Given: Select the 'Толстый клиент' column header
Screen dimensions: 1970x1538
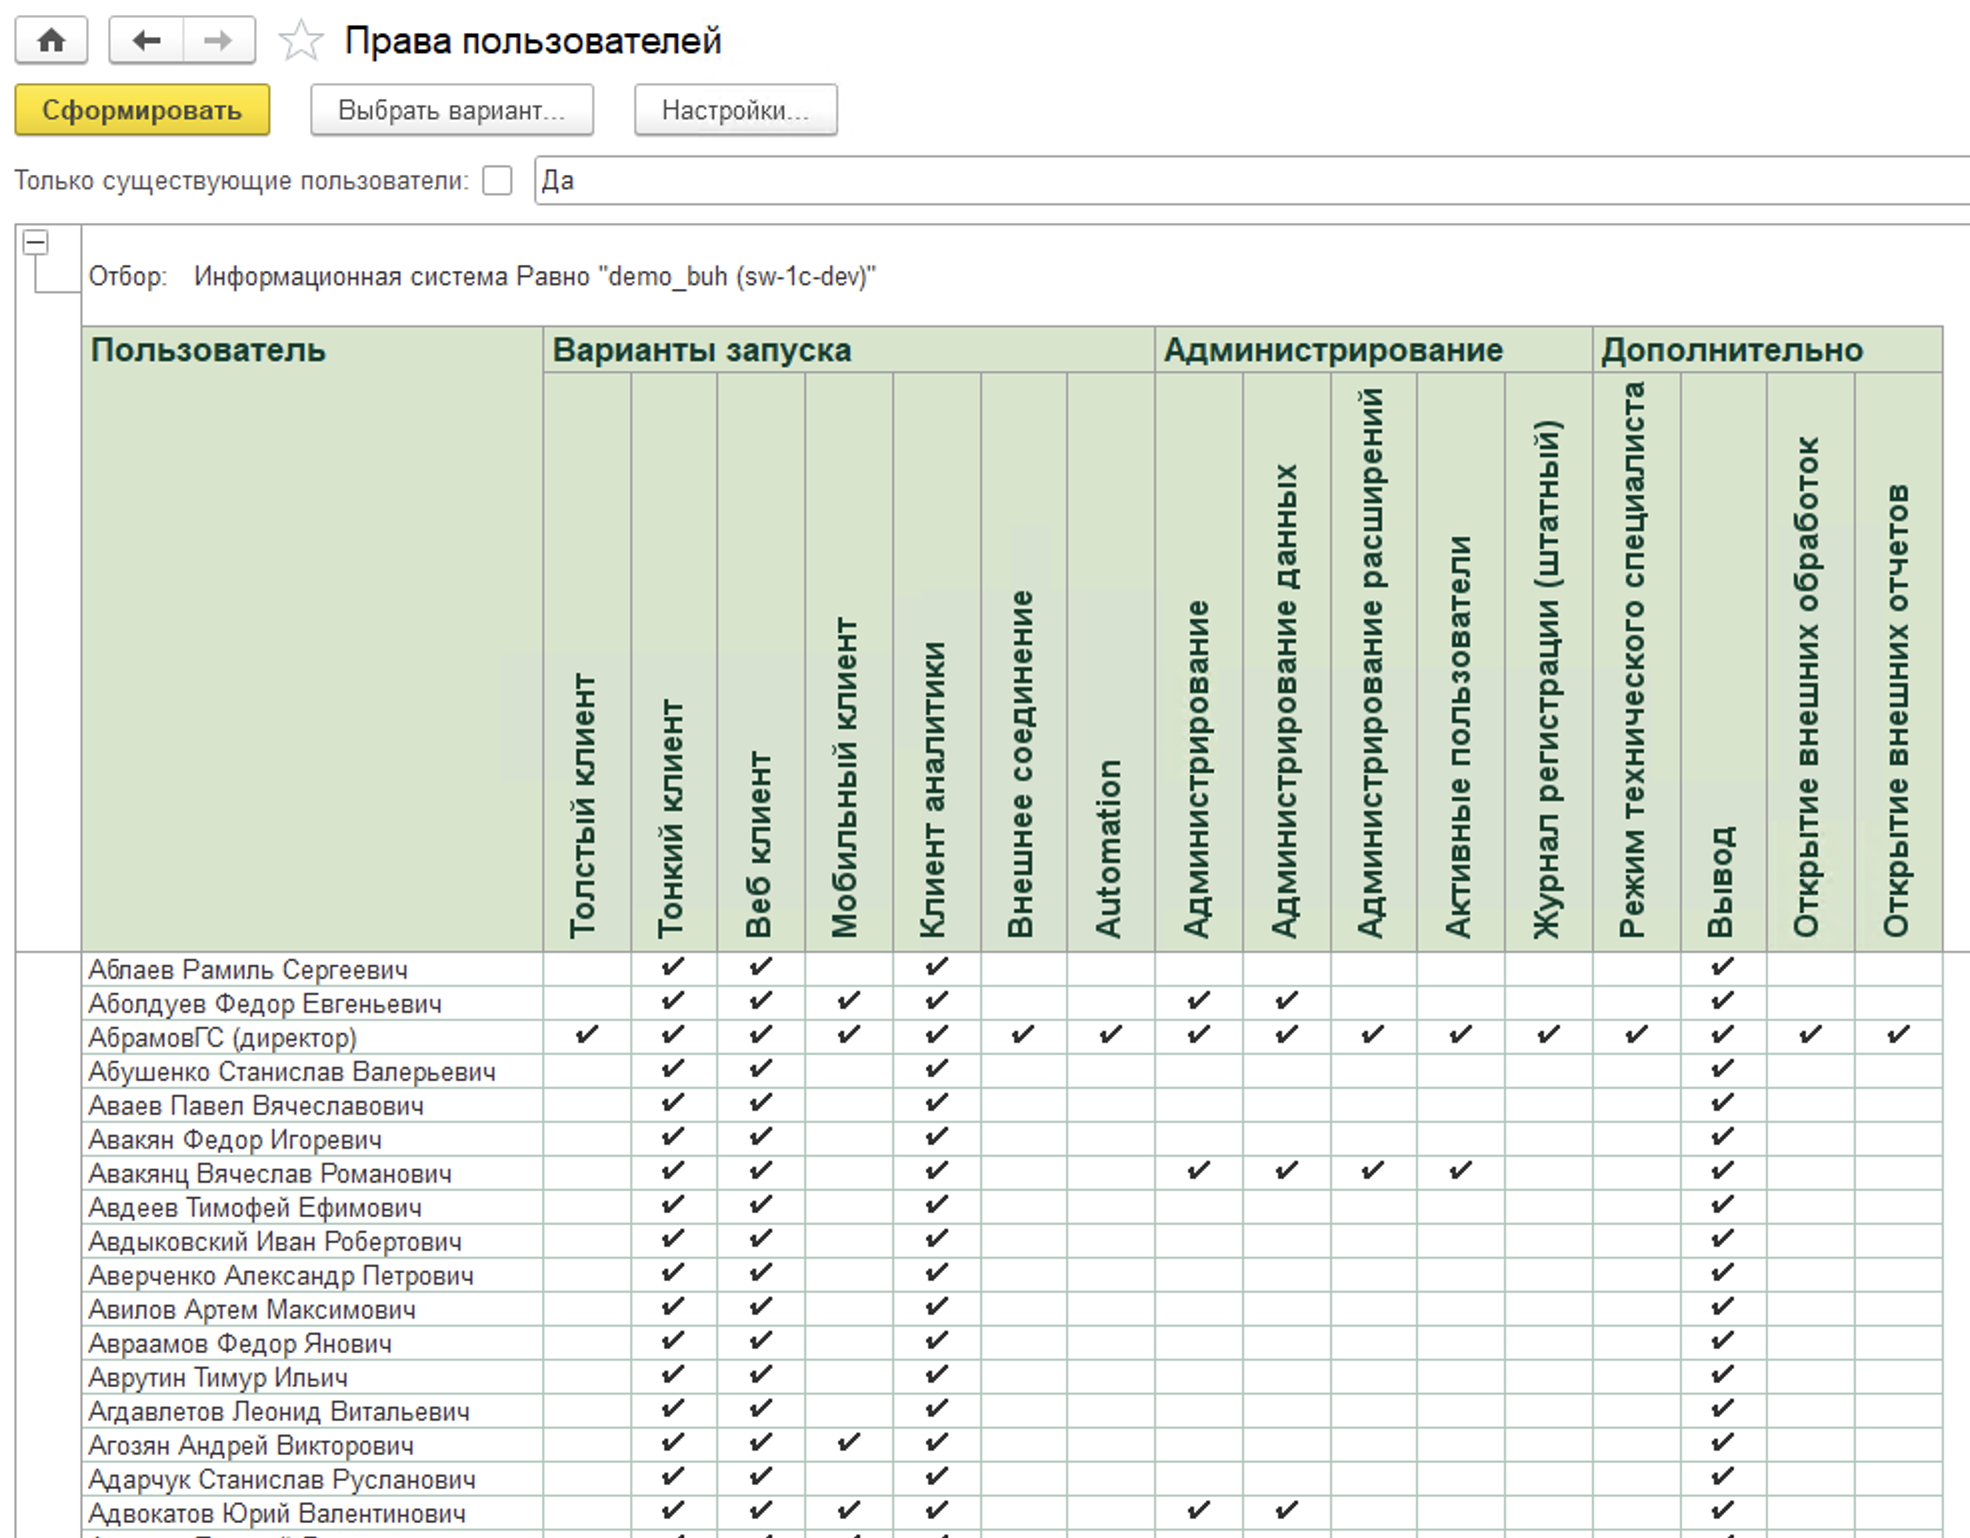Looking at the screenshot, I should coord(585,805).
